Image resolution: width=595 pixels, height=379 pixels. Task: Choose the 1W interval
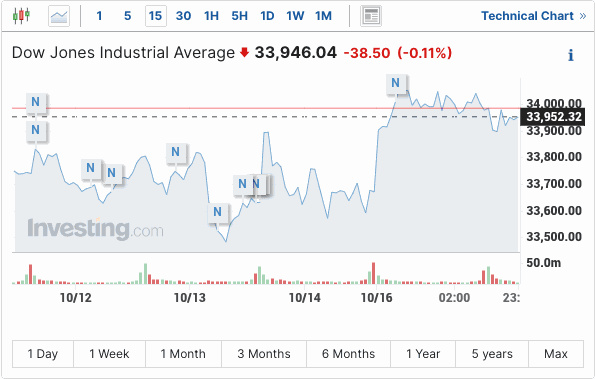[295, 16]
